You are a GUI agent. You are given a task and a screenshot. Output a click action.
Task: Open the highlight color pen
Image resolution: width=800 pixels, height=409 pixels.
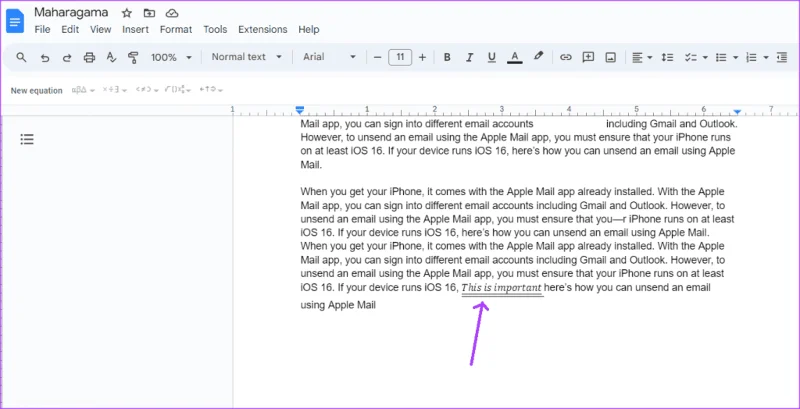[x=538, y=56]
